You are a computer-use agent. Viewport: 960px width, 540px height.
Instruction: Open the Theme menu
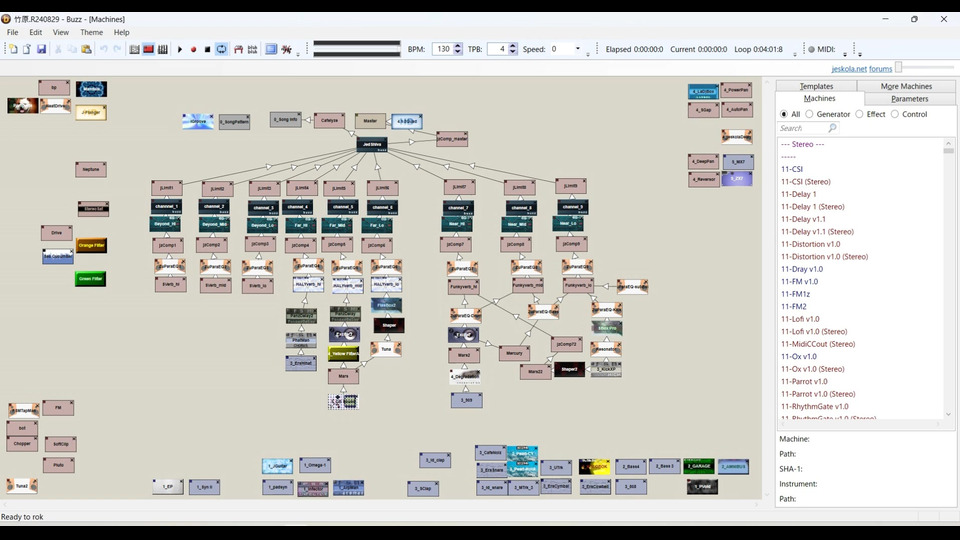coord(91,32)
